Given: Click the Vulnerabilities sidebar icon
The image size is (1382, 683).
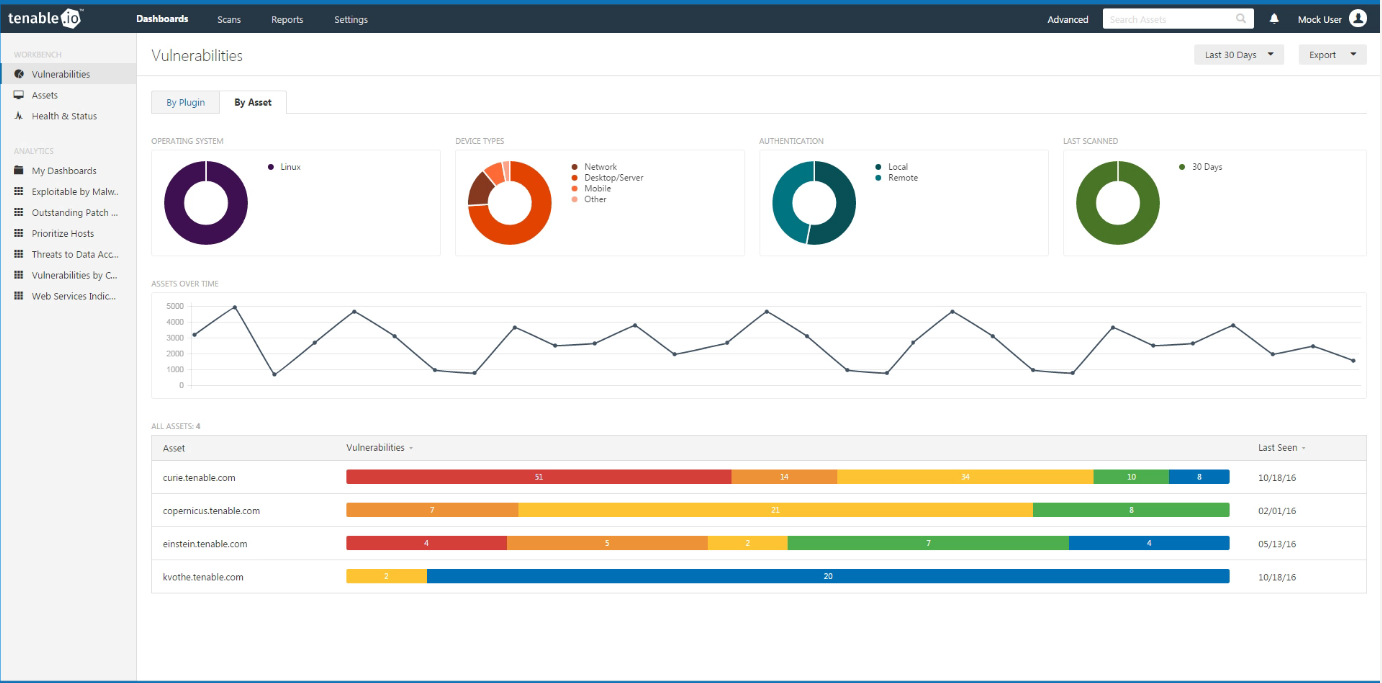Looking at the screenshot, I should pyautogui.click(x=19, y=74).
